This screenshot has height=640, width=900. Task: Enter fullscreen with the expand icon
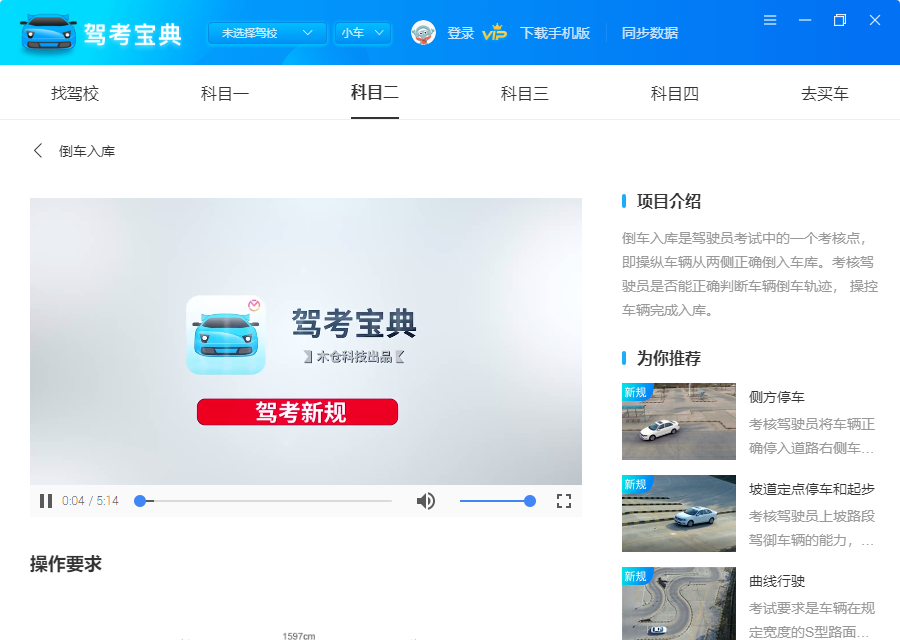point(564,501)
